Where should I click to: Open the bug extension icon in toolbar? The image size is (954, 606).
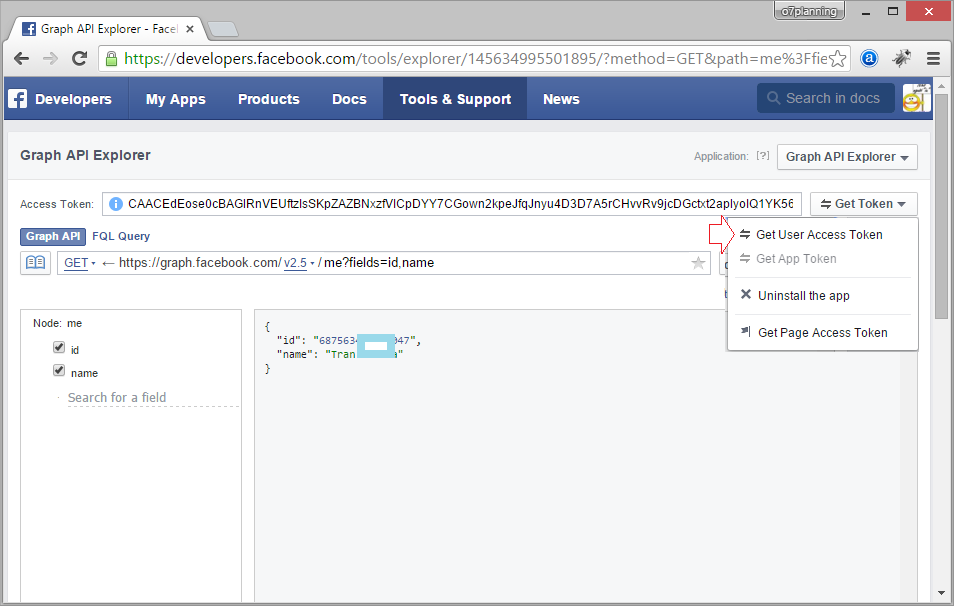pos(902,58)
